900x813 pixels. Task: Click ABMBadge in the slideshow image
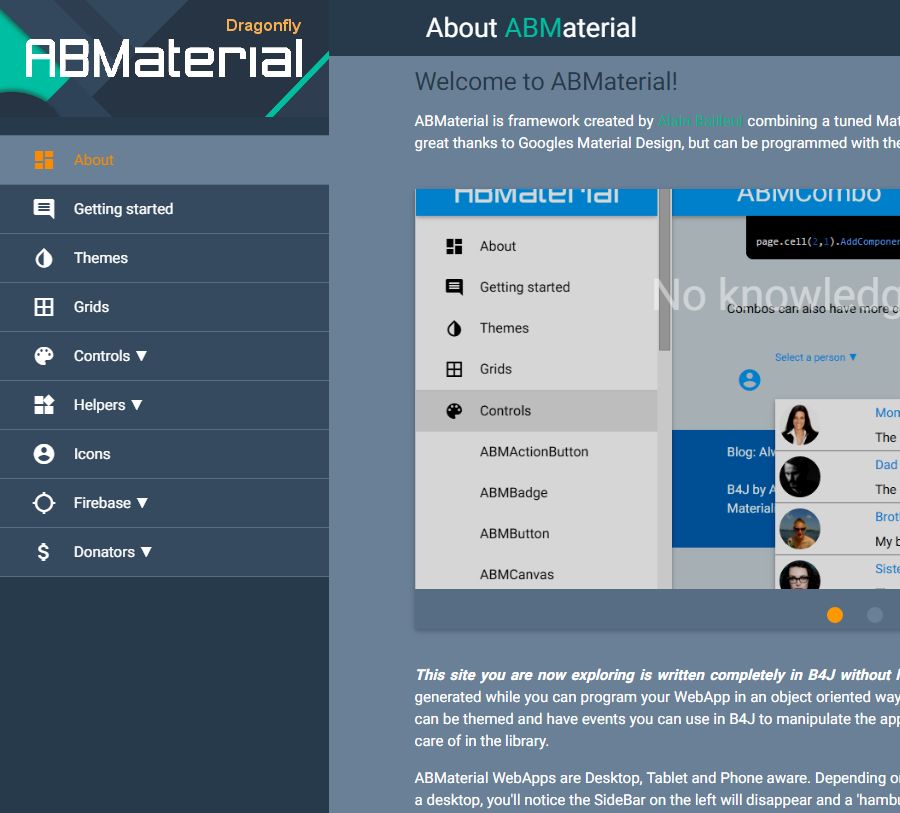(x=514, y=493)
